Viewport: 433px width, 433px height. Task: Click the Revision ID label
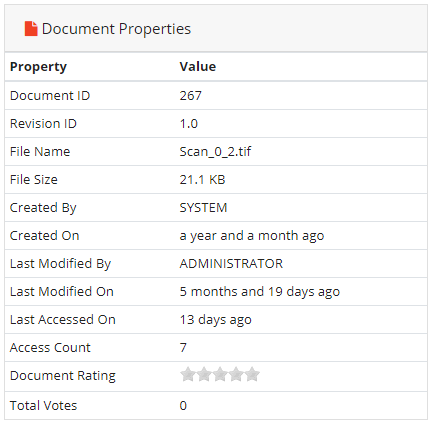point(43,124)
